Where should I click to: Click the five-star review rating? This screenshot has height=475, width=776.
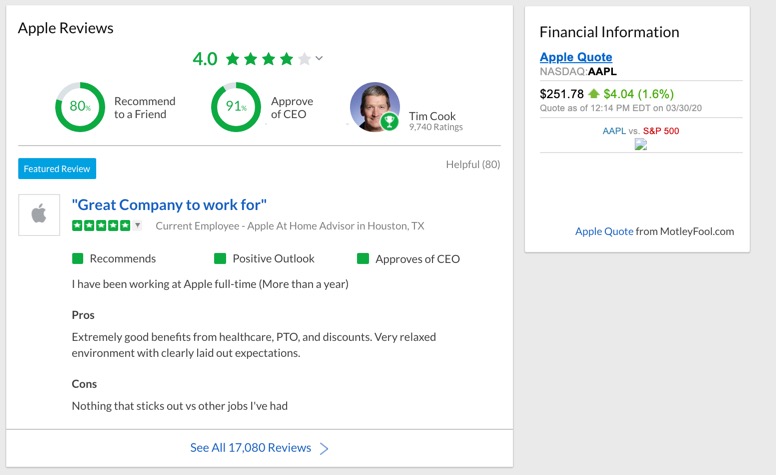101,226
